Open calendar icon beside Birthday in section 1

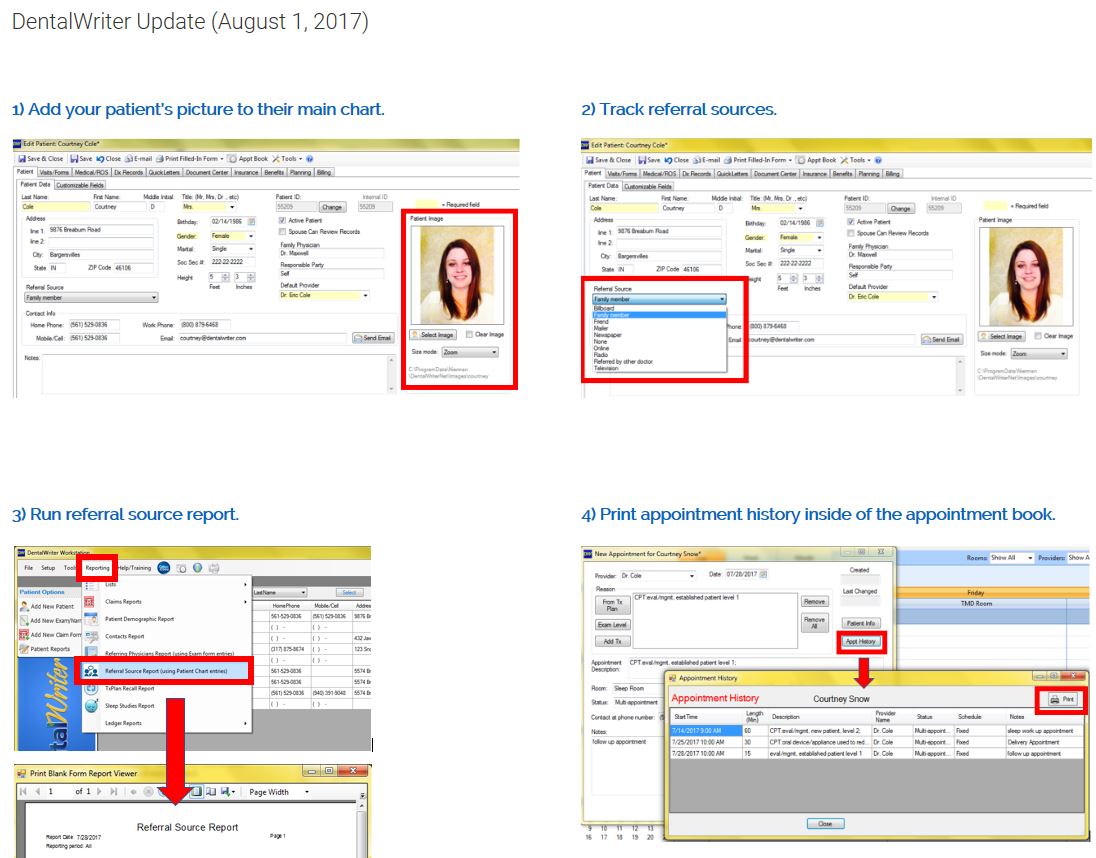click(x=252, y=221)
